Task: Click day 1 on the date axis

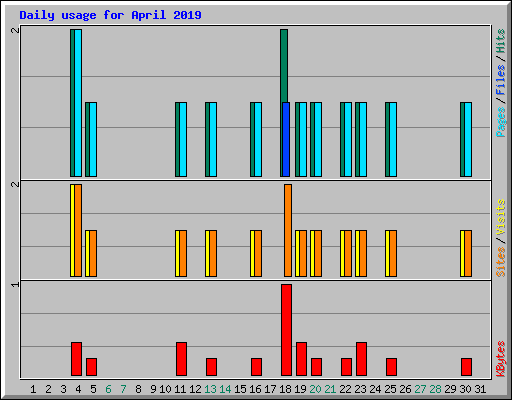Action: (x=33, y=389)
